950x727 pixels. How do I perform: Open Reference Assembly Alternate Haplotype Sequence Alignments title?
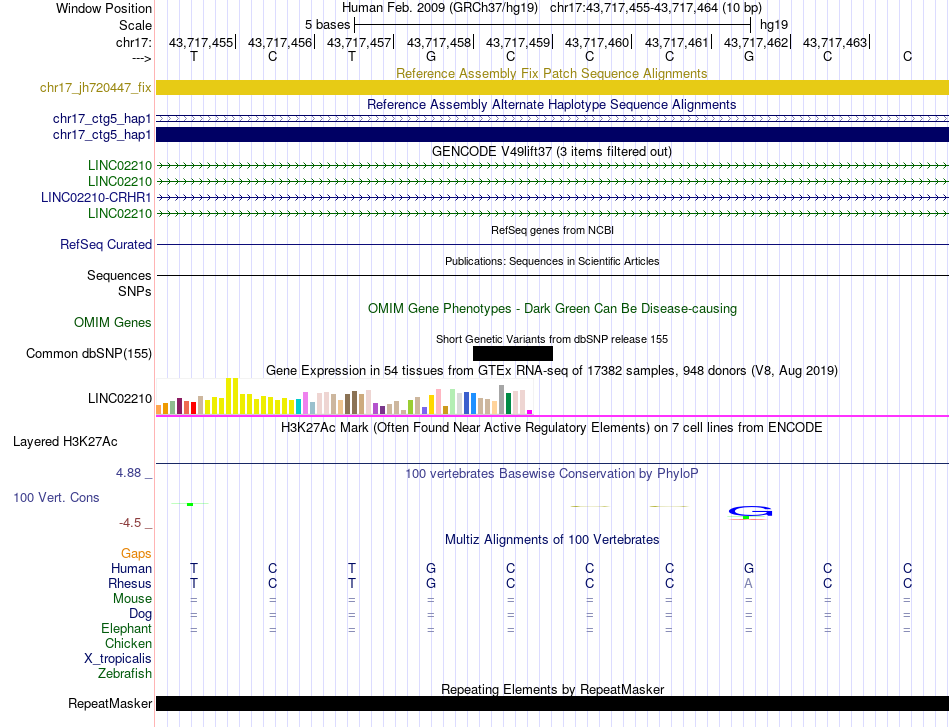[551, 104]
